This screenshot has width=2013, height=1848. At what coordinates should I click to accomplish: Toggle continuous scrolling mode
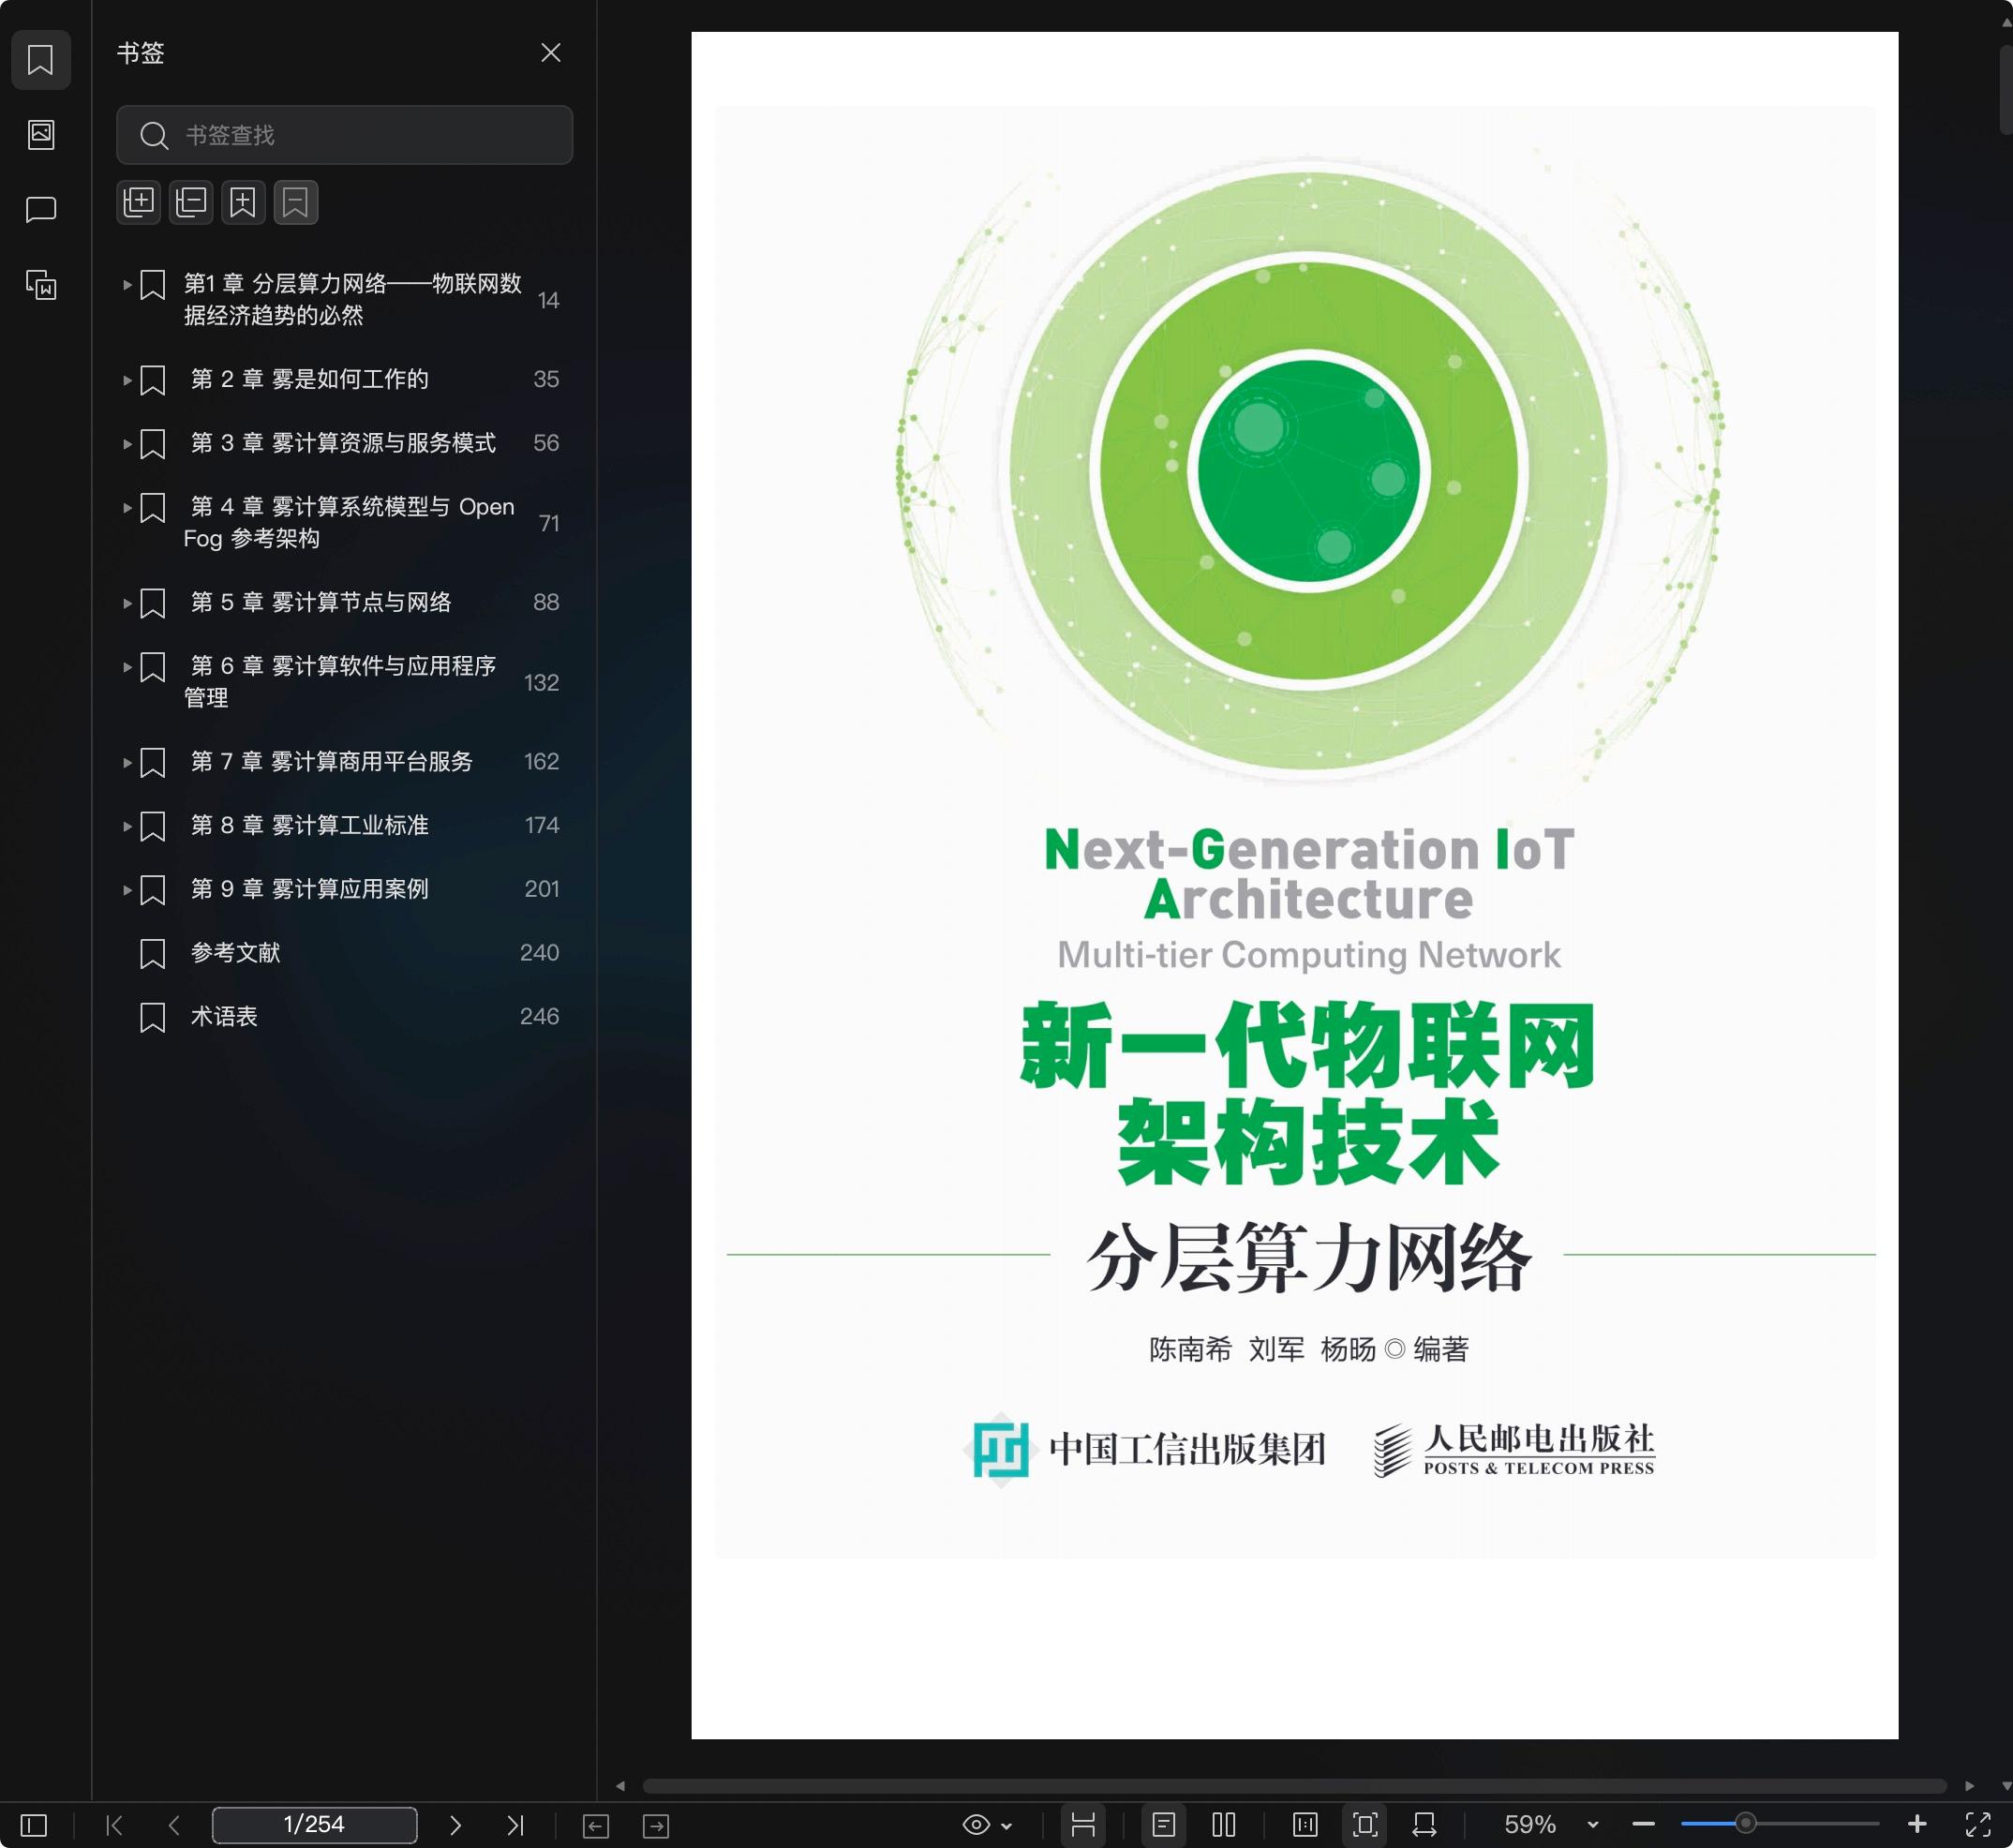1083,1825
